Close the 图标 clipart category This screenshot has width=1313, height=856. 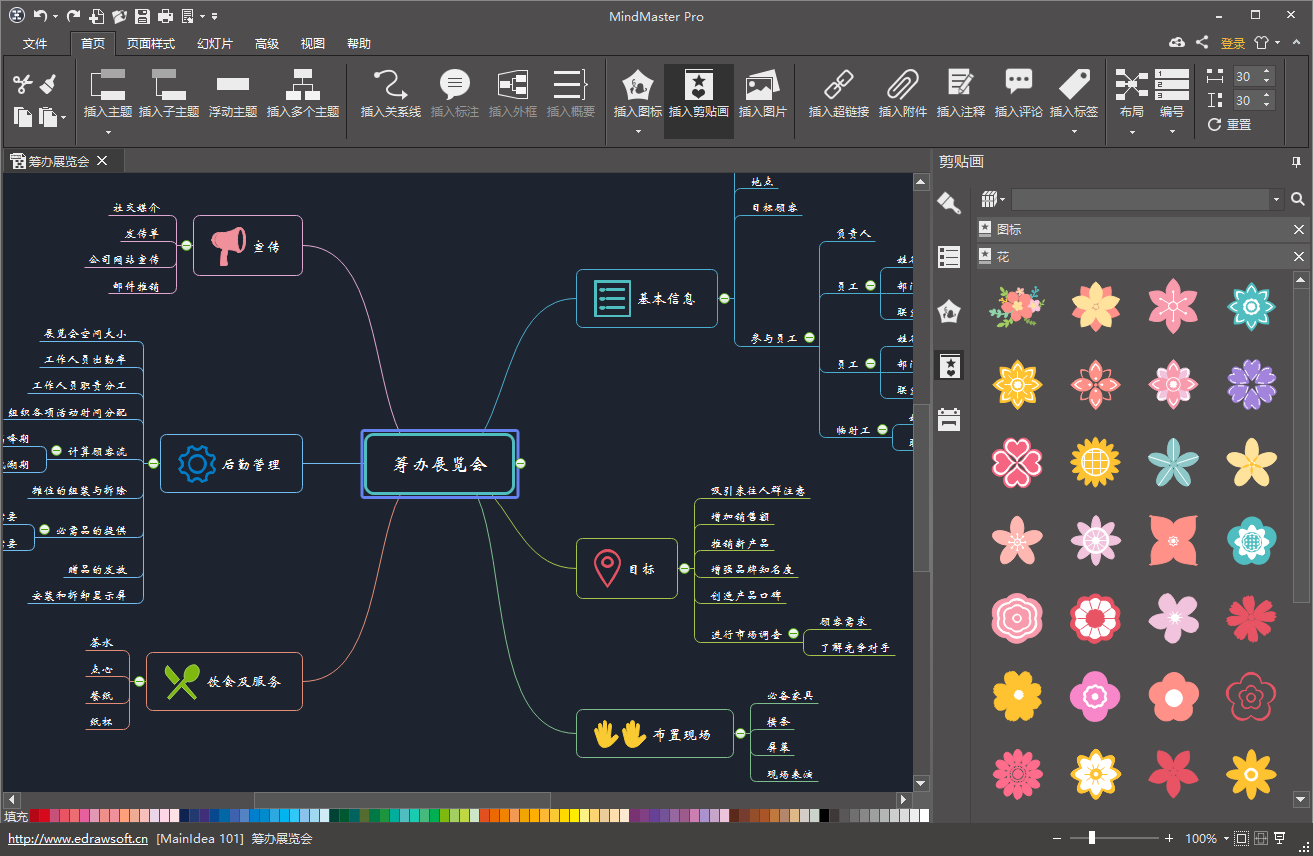click(x=1298, y=230)
